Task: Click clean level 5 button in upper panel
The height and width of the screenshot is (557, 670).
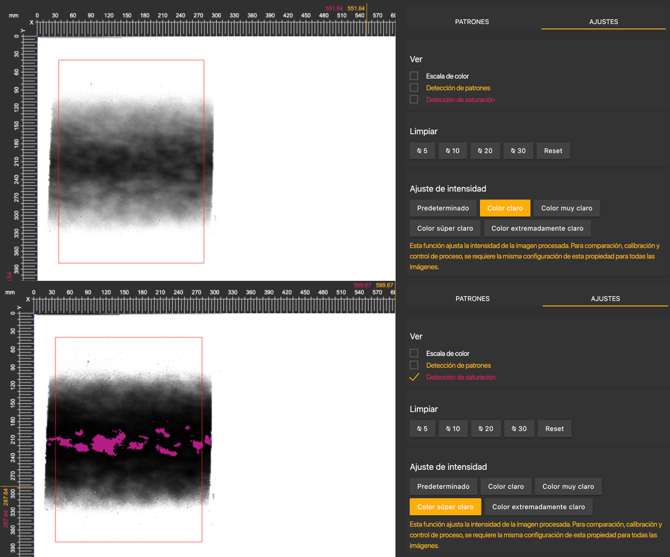Action: (422, 151)
